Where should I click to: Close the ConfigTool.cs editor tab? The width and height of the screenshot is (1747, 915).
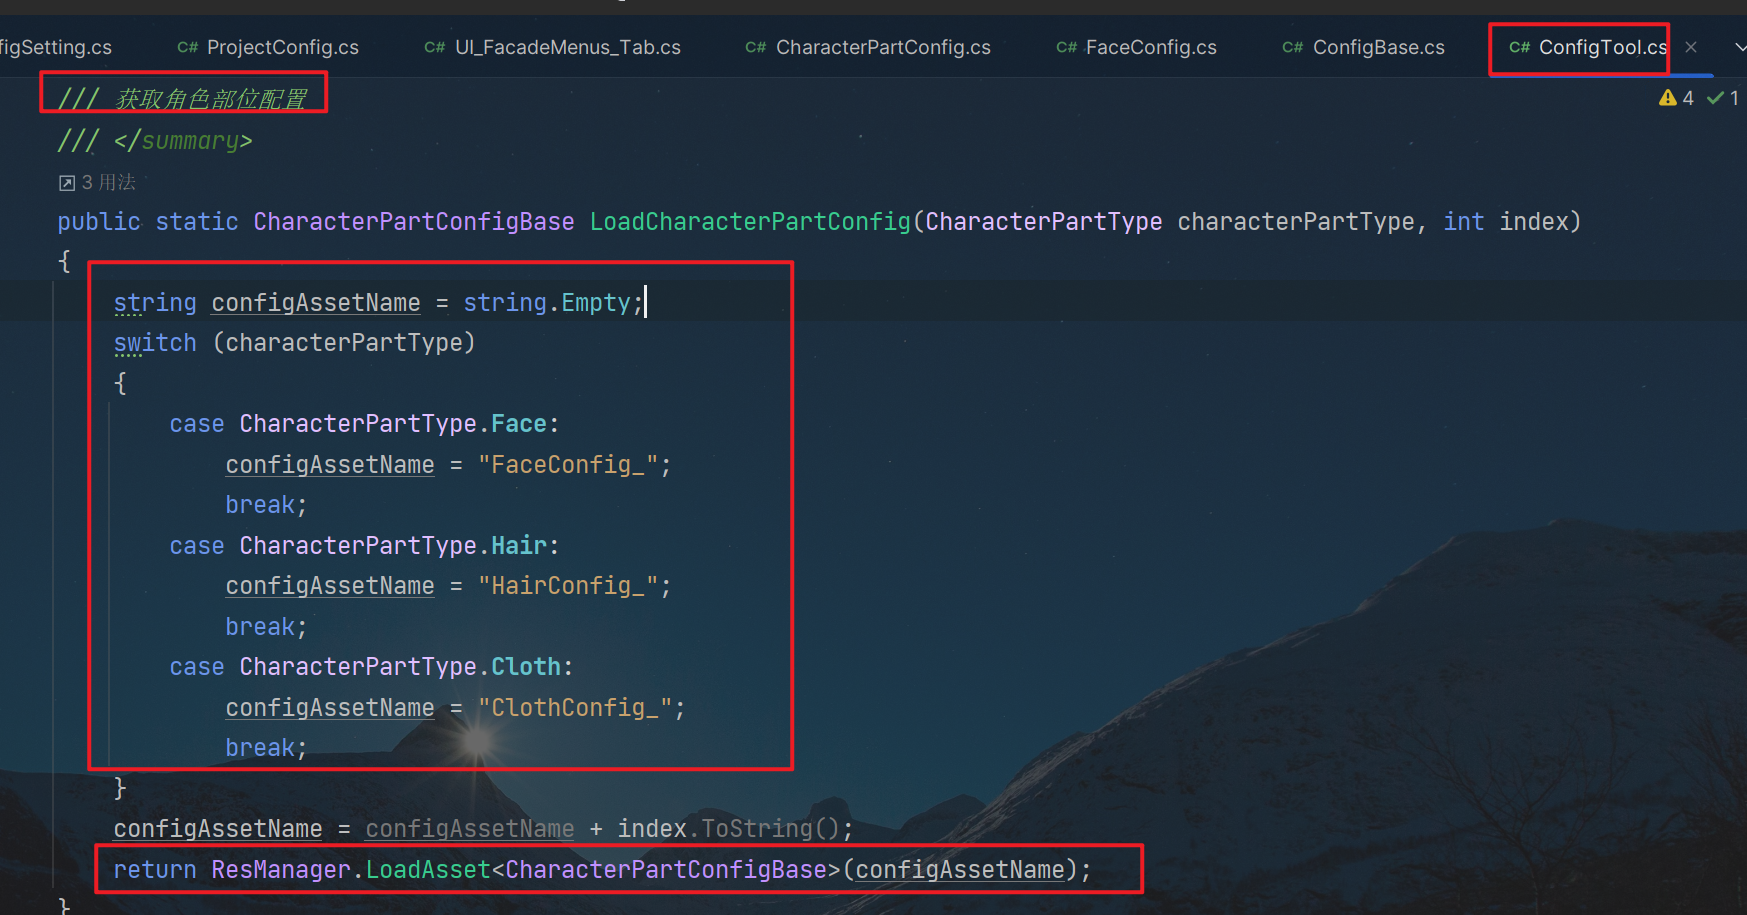pos(1691,47)
